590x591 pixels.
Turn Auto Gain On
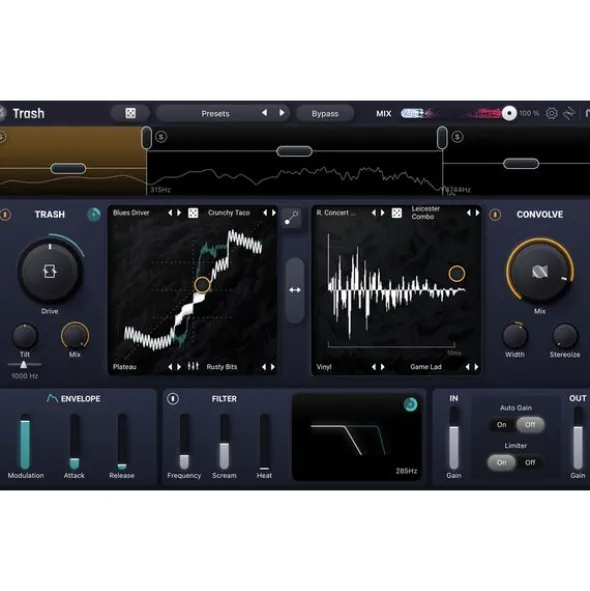(x=501, y=424)
